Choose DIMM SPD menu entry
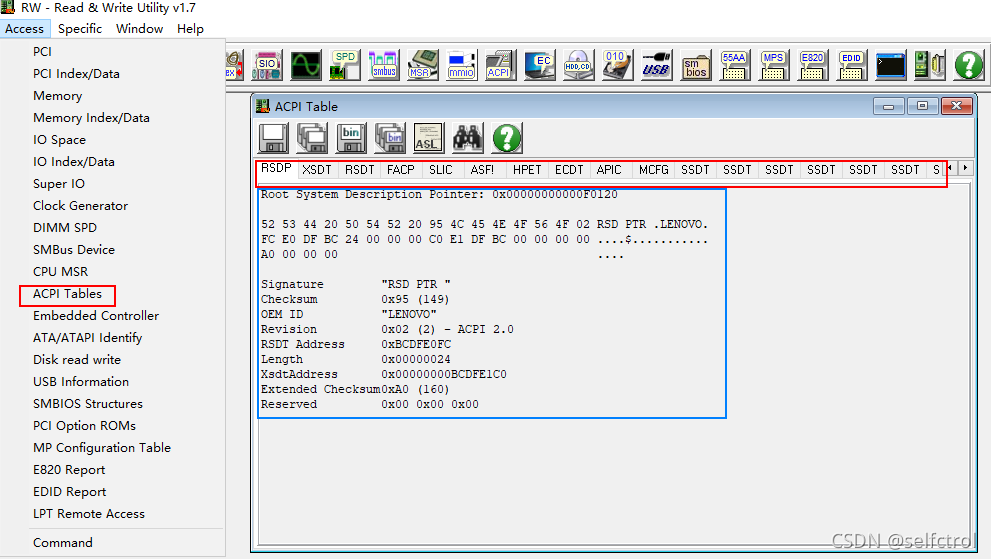Viewport: 991px width, 559px height. click(64, 228)
